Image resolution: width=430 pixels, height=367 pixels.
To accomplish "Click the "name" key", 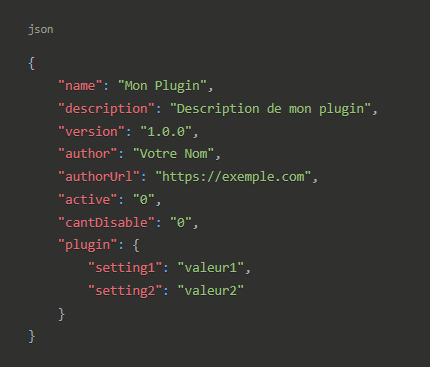I will [80, 86].
